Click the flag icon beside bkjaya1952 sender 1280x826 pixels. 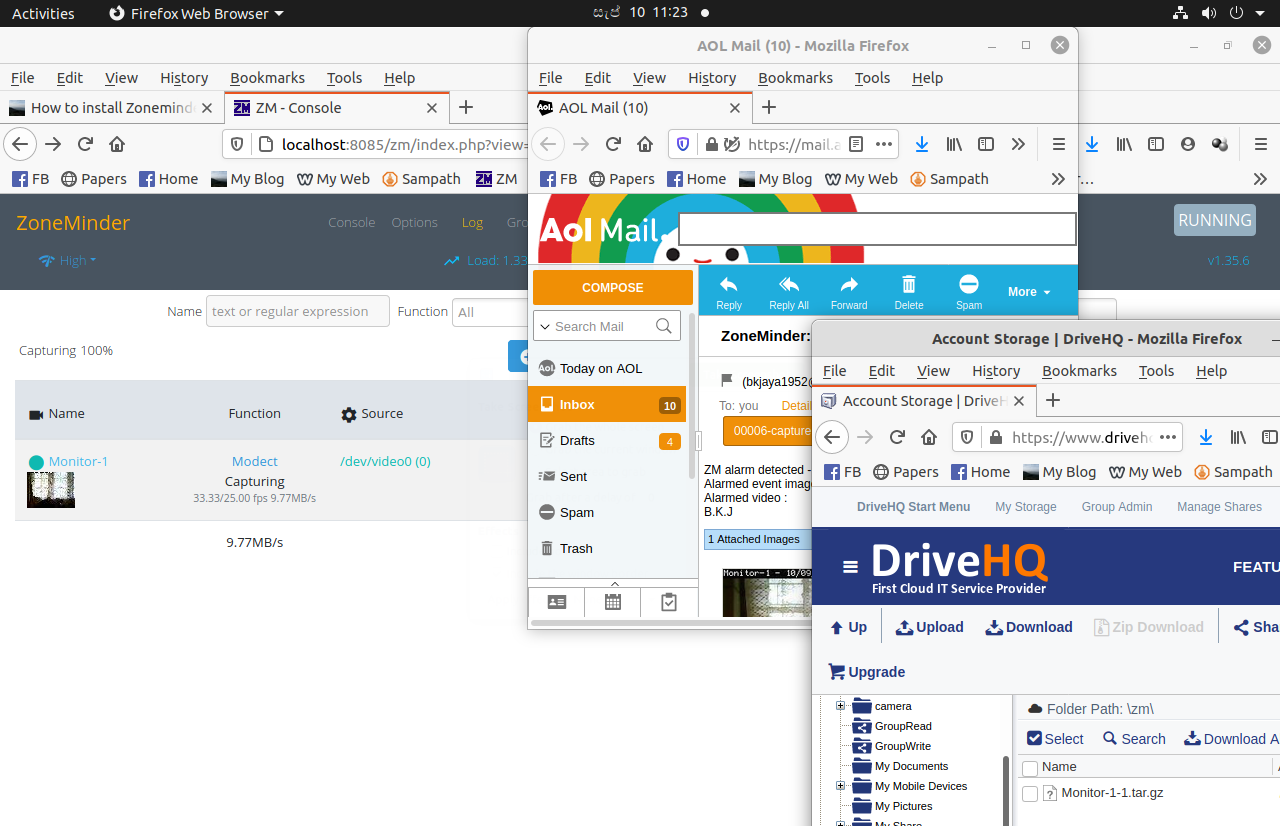[727, 381]
